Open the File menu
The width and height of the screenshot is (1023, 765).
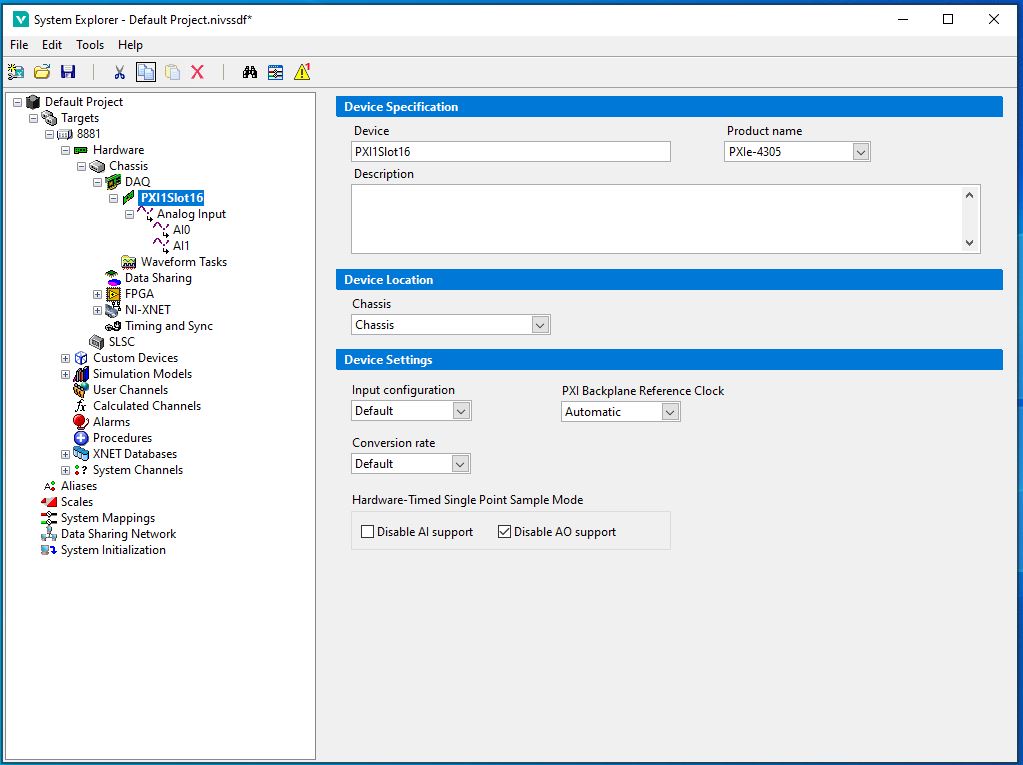coord(19,45)
